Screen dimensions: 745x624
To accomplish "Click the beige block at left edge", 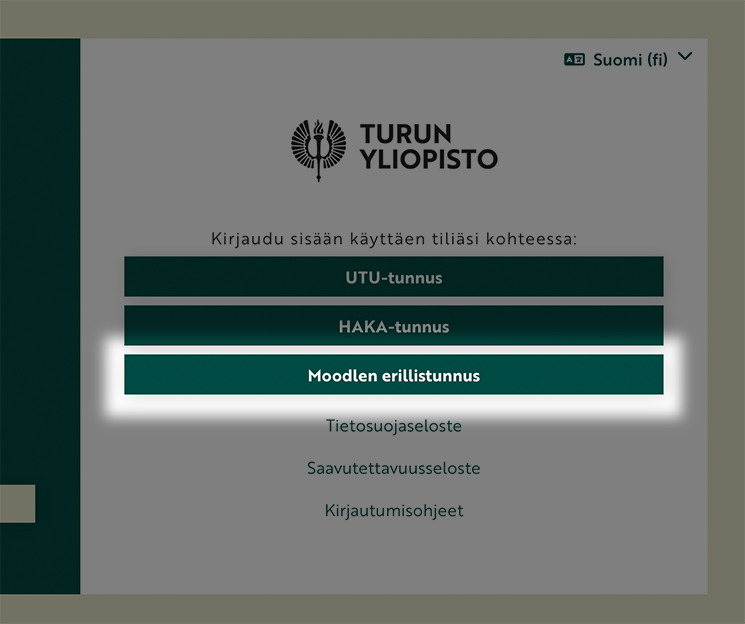I will coord(17,504).
